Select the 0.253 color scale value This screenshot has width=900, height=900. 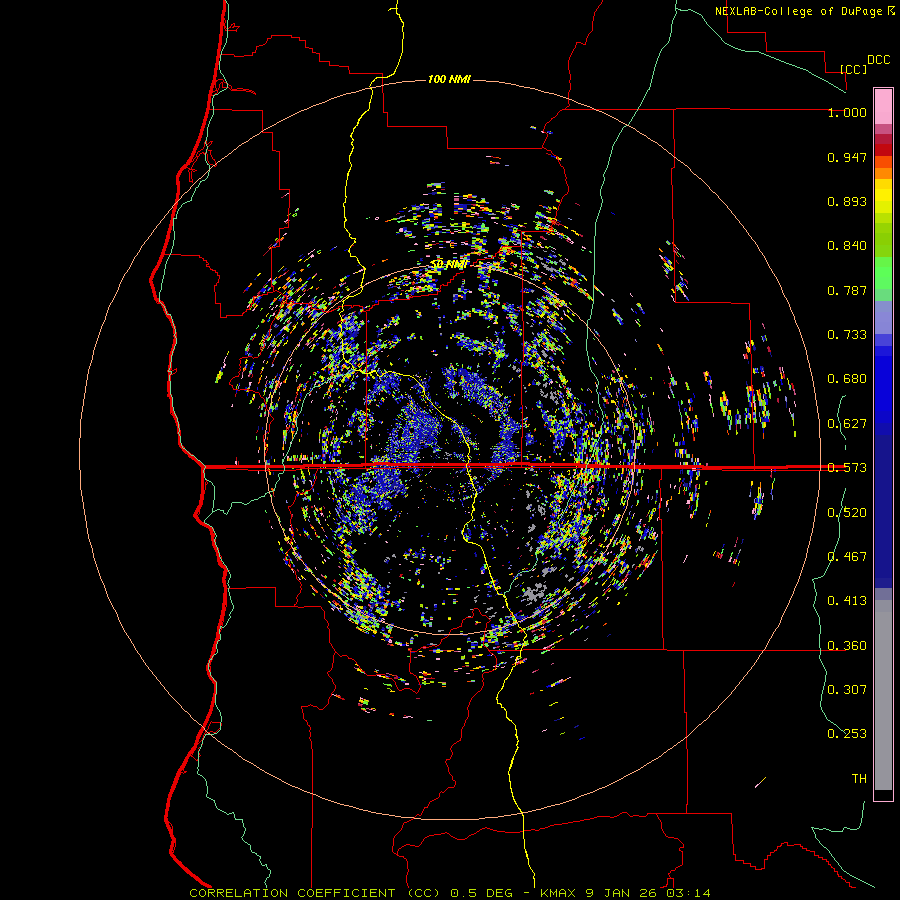click(x=847, y=734)
